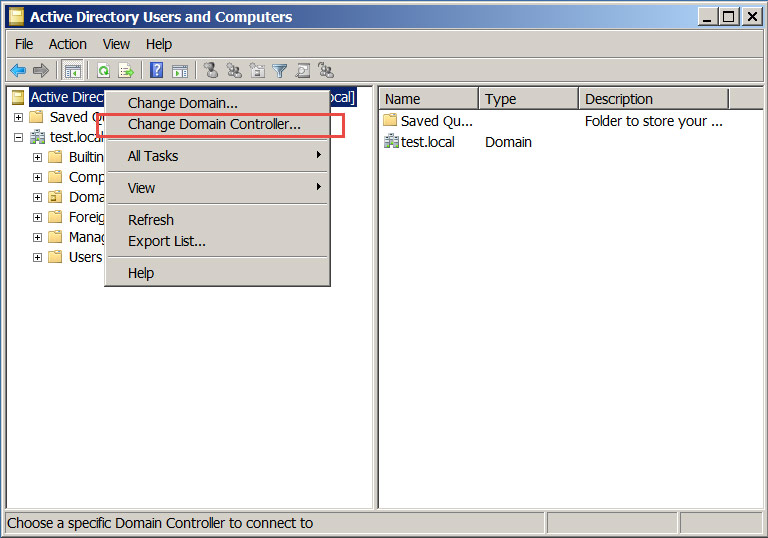Click the blue Back arrow in toolbar
Screen dimensions: 768x538
point(17,70)
